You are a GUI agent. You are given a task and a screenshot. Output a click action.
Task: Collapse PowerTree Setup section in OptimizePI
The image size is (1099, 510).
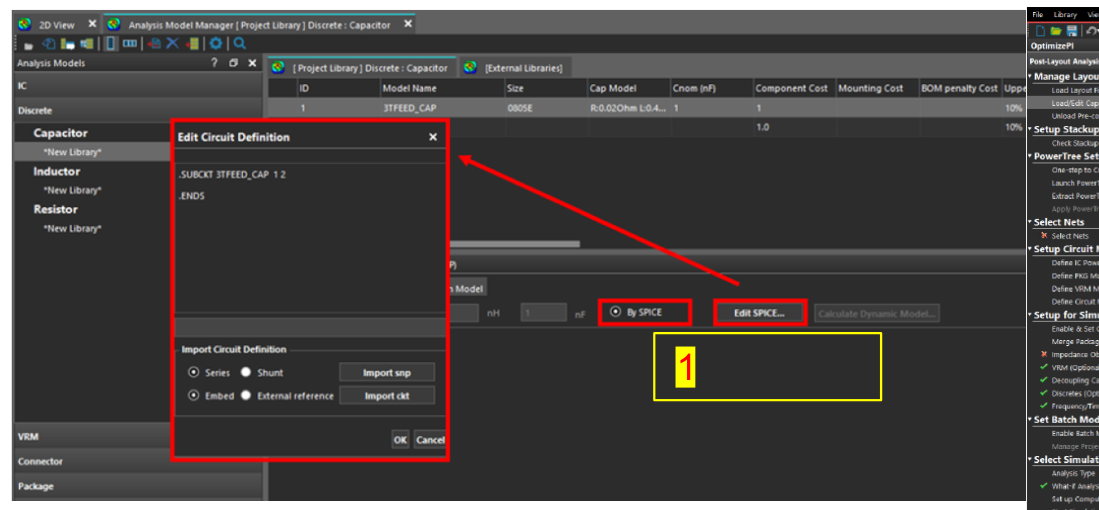tap(1030, 156)
